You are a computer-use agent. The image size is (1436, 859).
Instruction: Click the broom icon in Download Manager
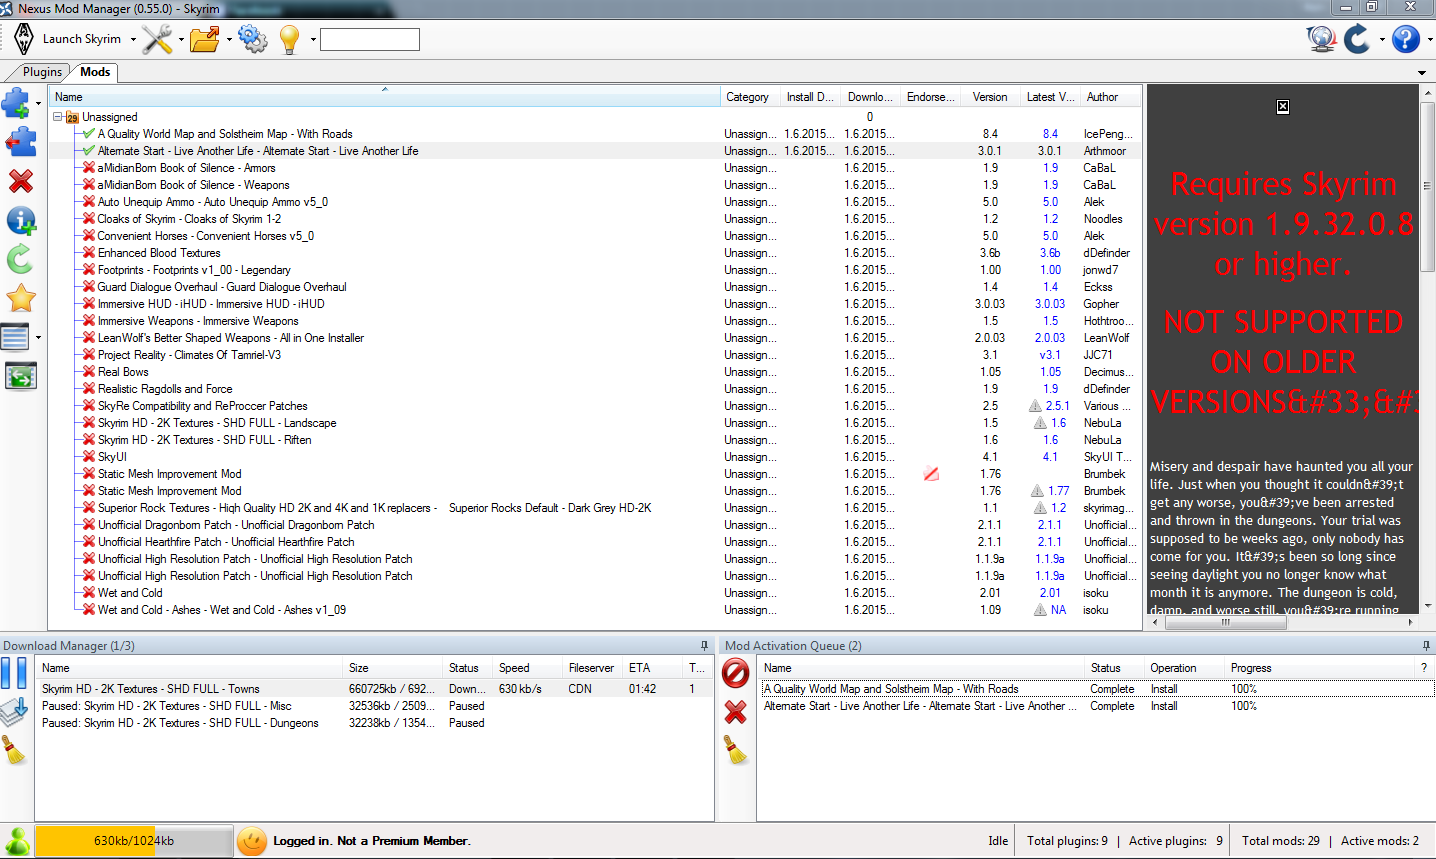14,750
